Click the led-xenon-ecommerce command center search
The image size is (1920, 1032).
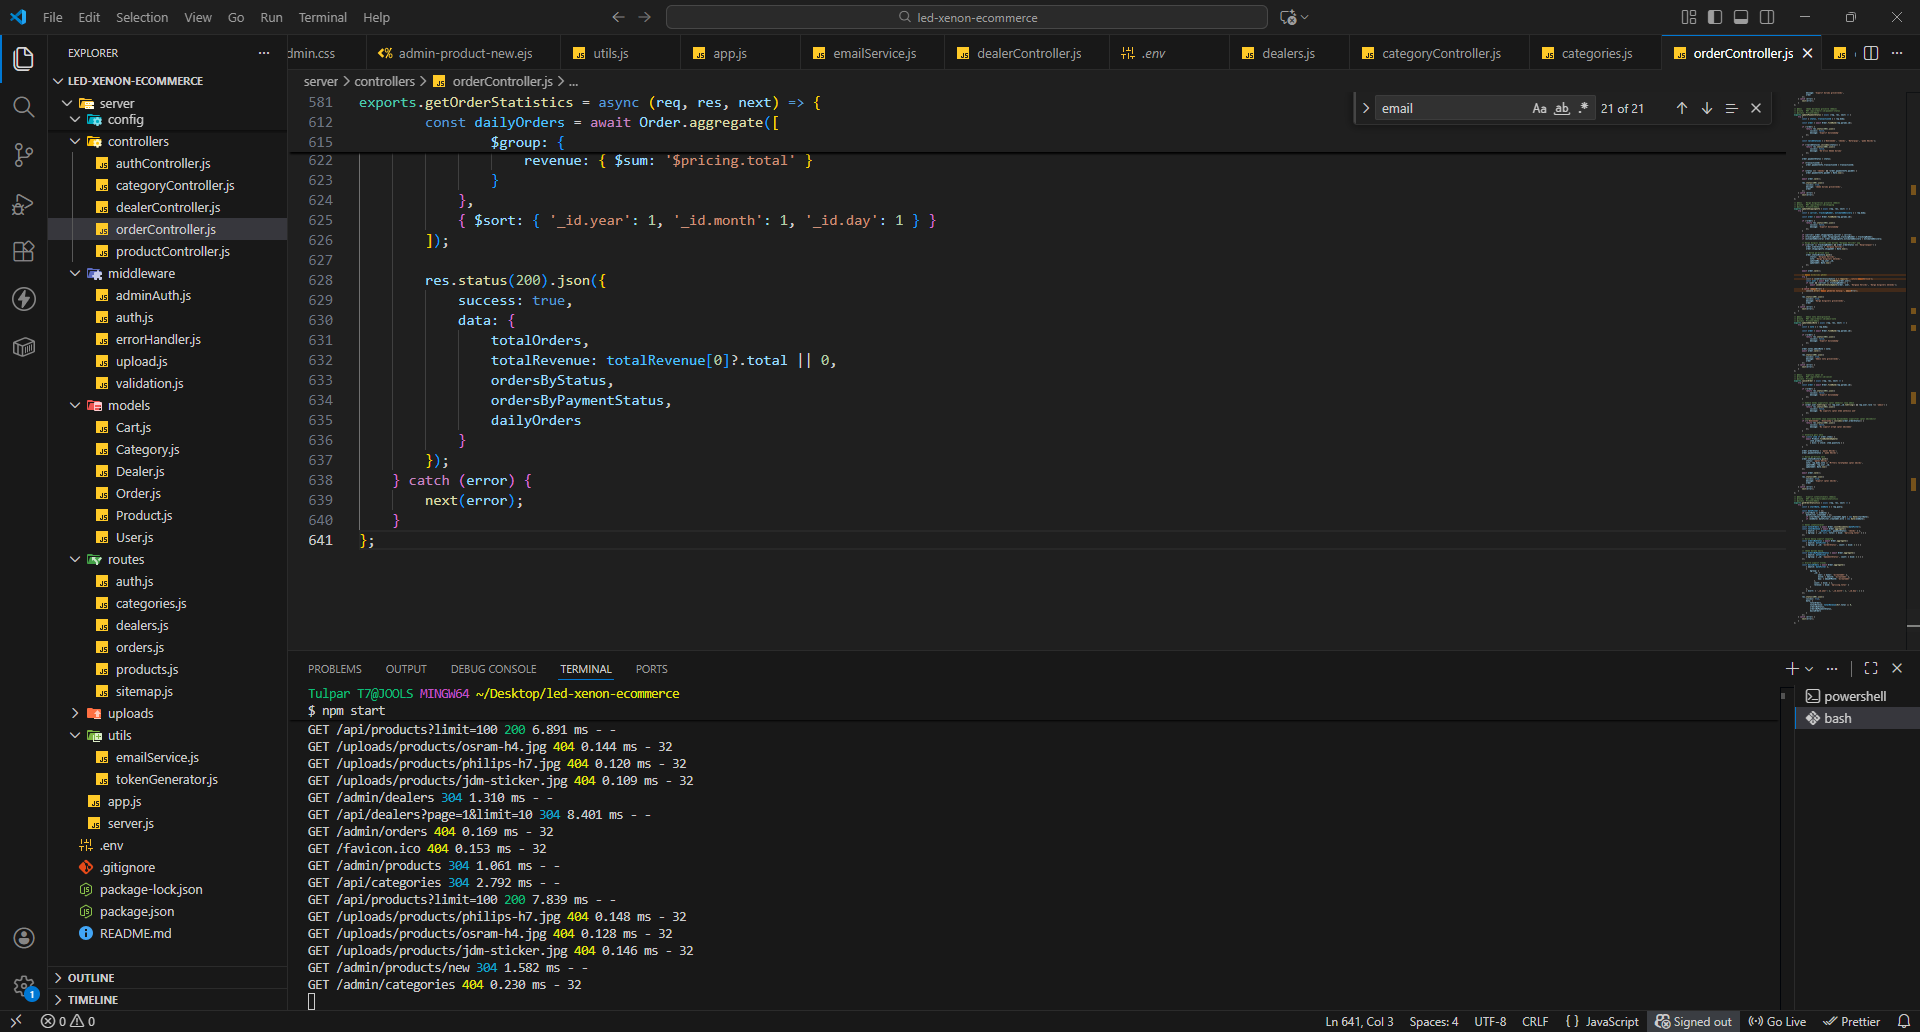tap(967, 17)
